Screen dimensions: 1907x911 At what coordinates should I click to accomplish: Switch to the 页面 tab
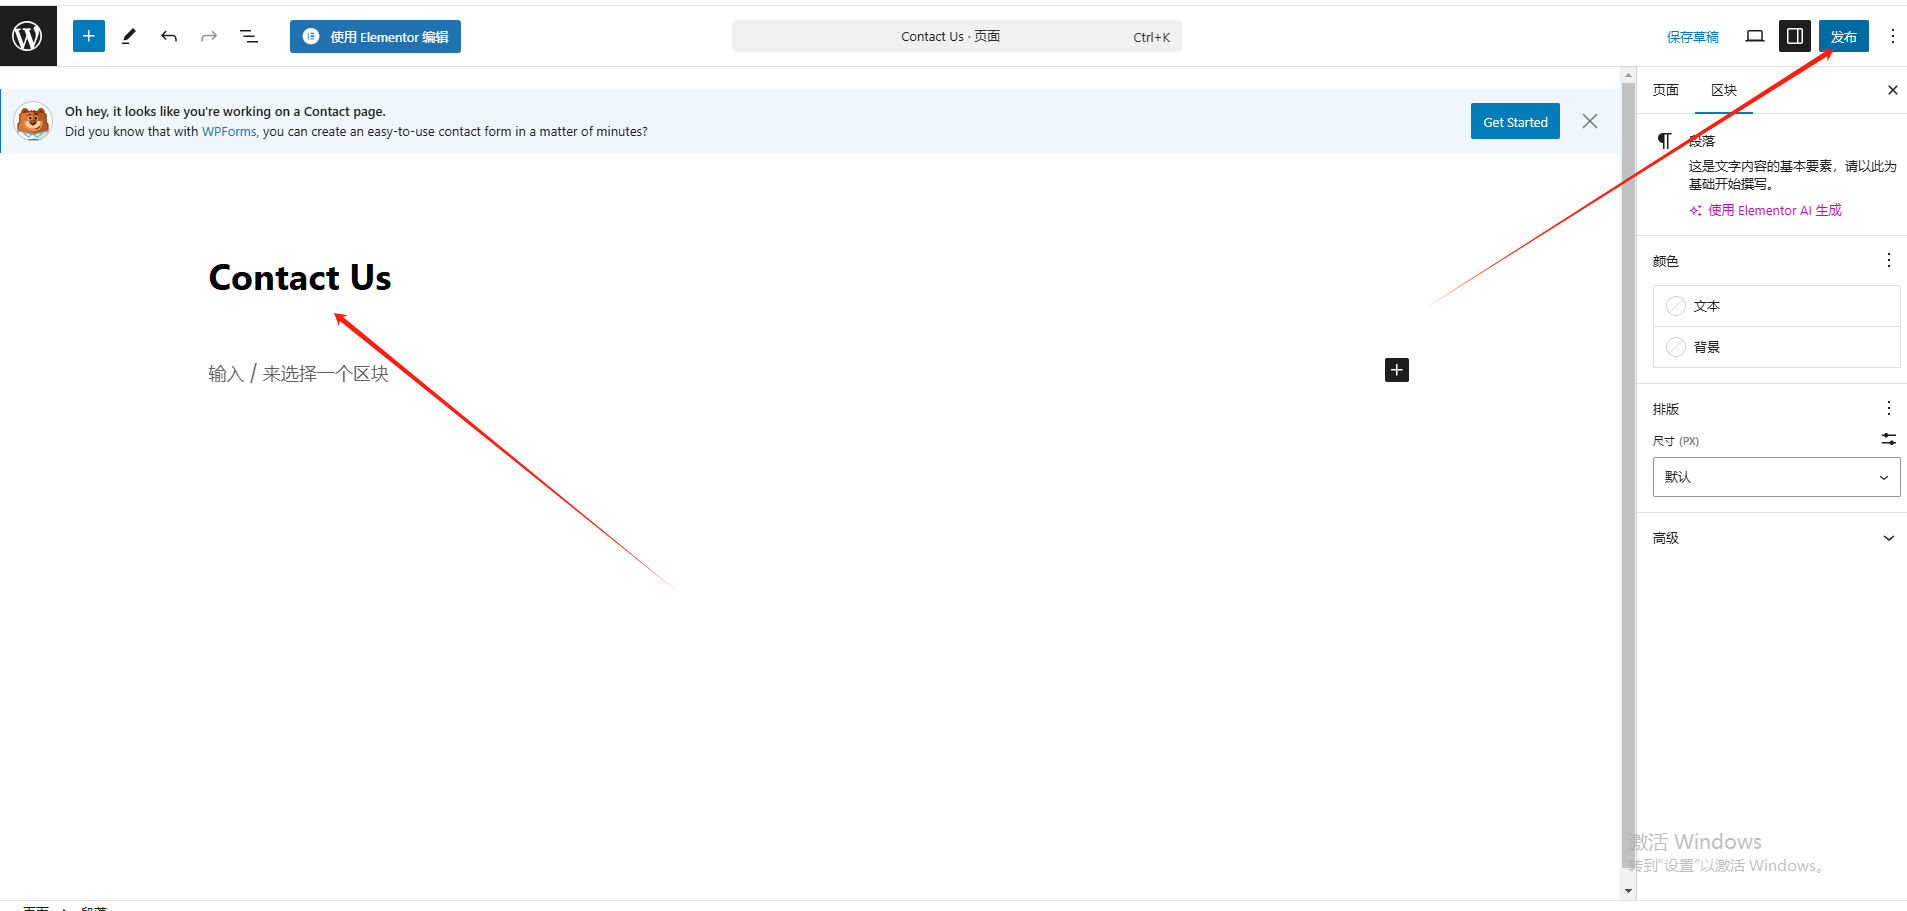point(1665,90)
